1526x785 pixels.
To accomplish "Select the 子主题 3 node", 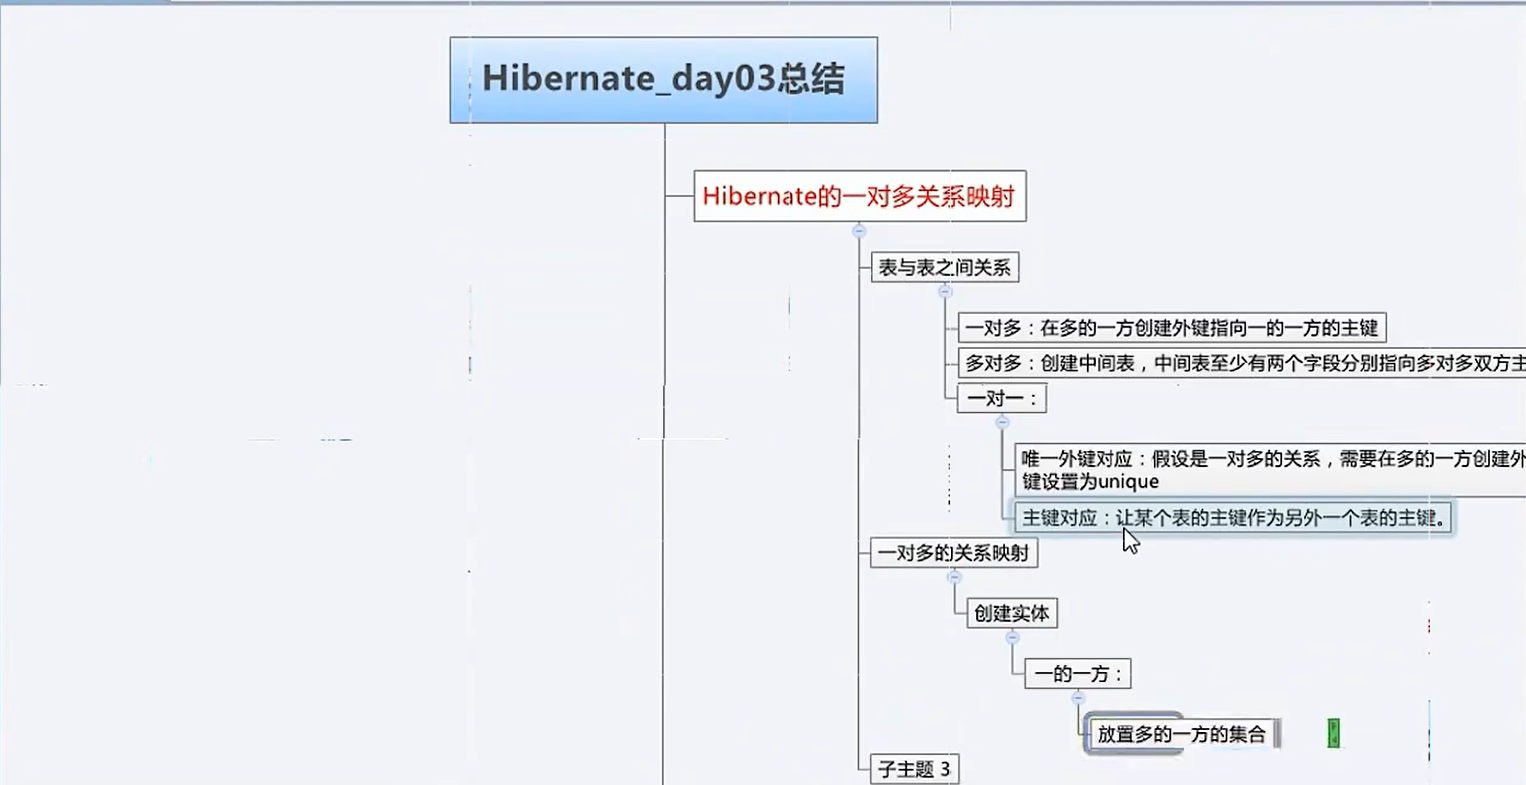I will pos(915,769).
